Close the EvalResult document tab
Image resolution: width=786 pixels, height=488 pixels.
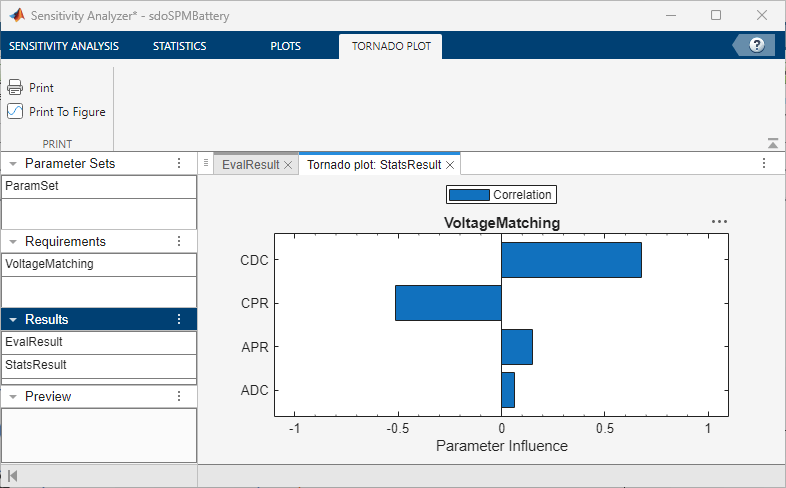288,165
